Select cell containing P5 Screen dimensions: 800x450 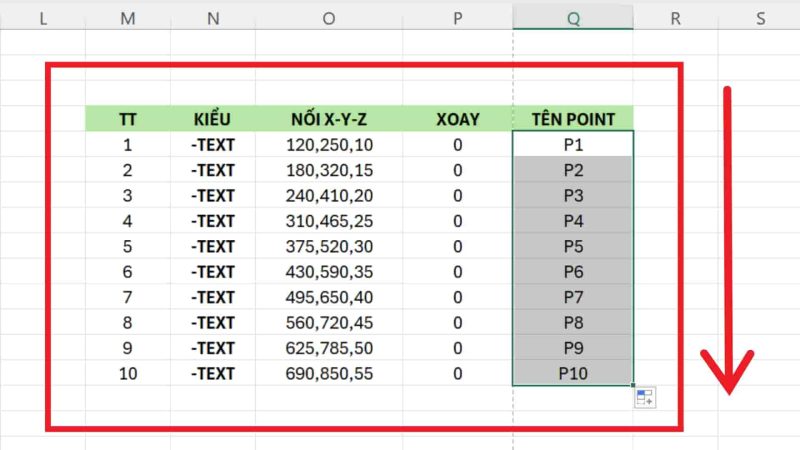pyautogui.click(x=573, y=246)
